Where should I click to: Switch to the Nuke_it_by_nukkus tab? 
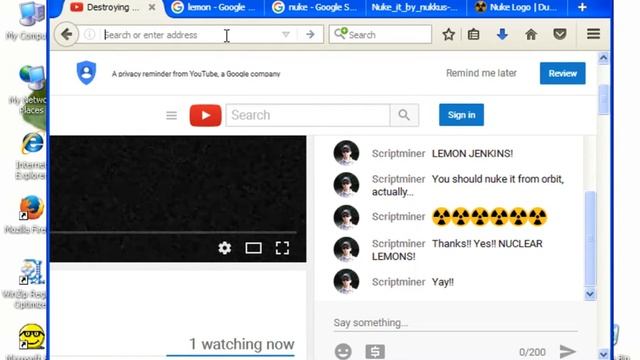coord(415,7)
